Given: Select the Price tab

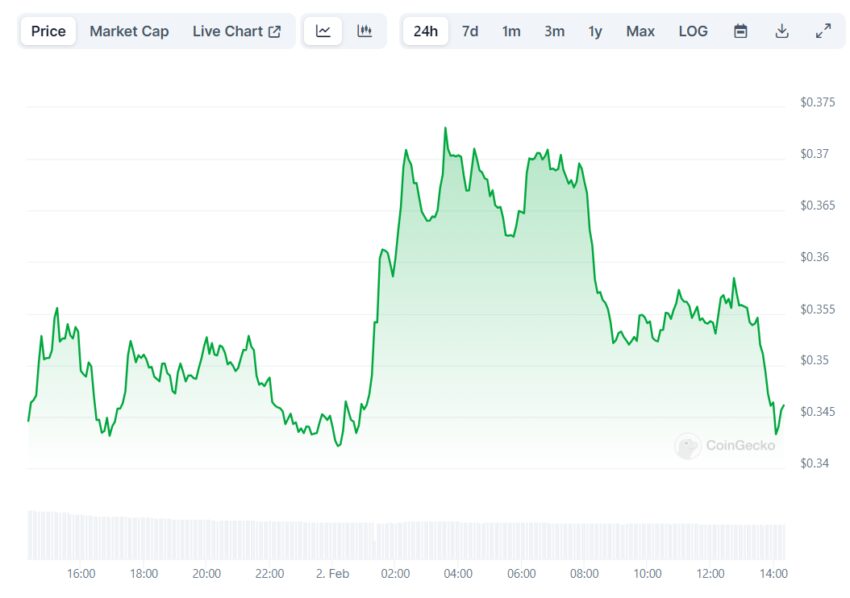Looking at the screenshot, I should click(x=48, y=31).
